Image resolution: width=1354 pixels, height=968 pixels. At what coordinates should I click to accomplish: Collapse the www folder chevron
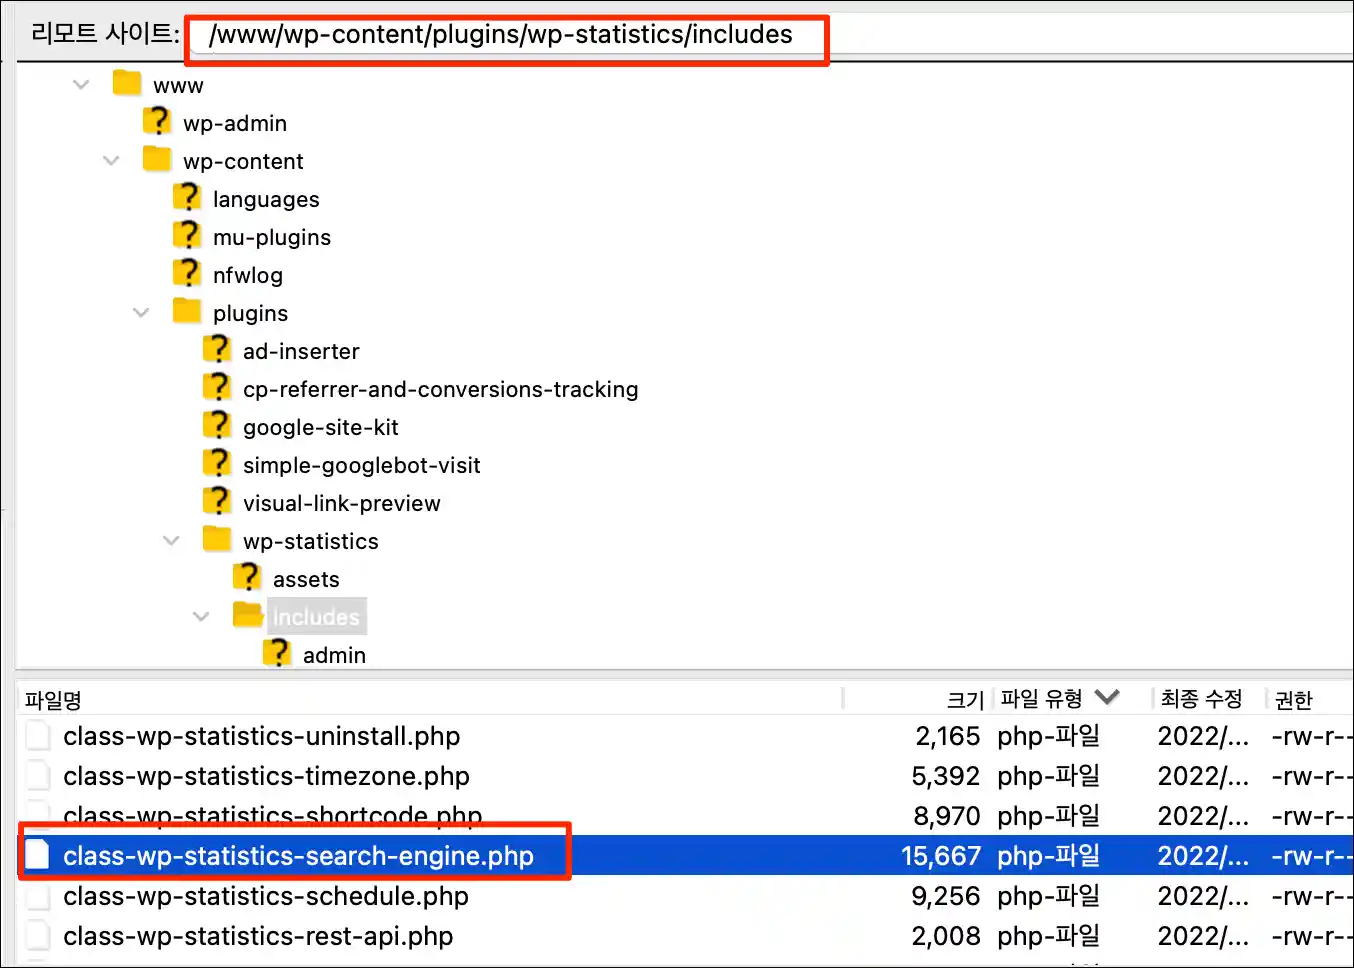click(81, 85)
